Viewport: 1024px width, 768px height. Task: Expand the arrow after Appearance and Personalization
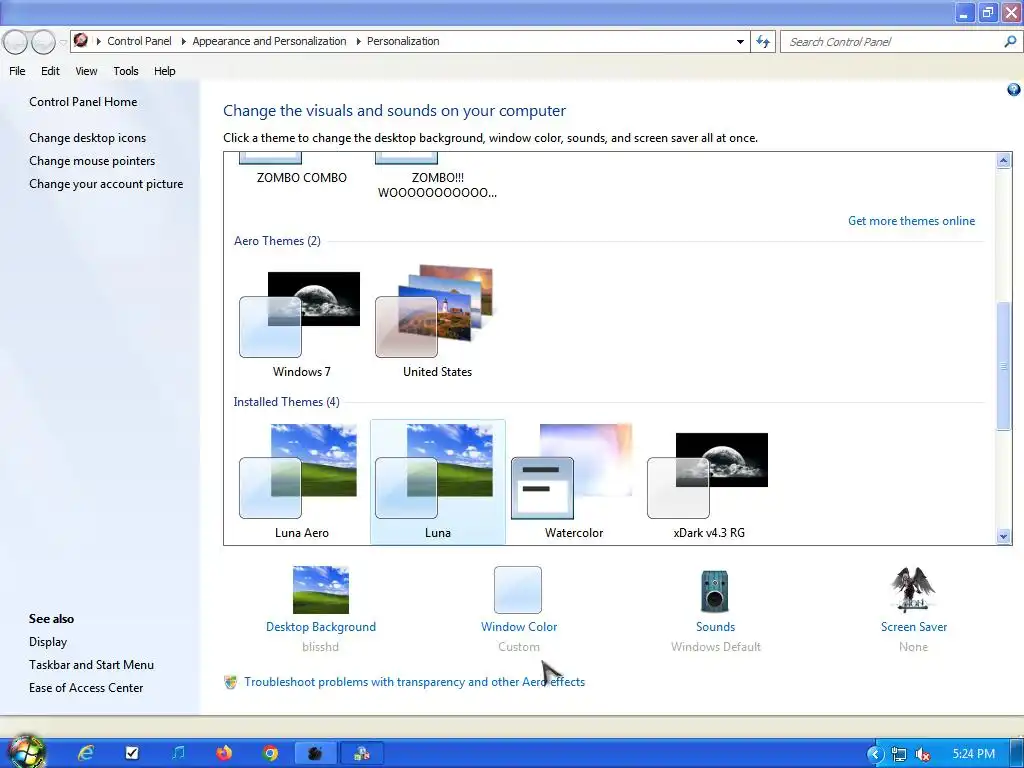tap(359, 41)
